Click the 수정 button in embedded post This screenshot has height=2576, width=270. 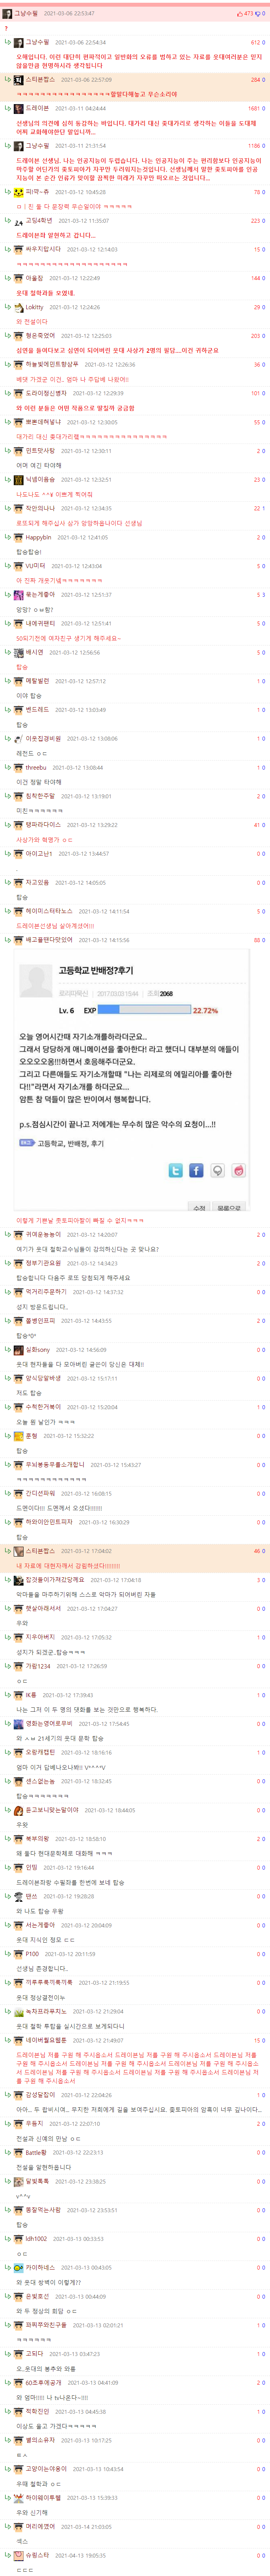[x=199, y=1208]
